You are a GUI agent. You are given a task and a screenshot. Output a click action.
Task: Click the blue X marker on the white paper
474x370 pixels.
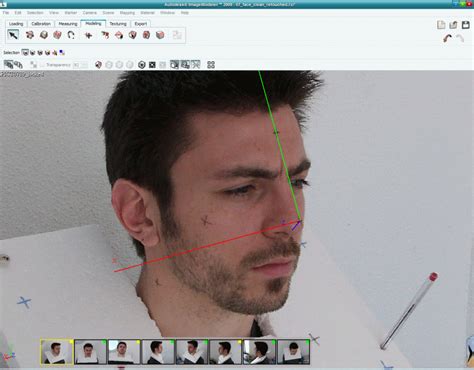24,302
